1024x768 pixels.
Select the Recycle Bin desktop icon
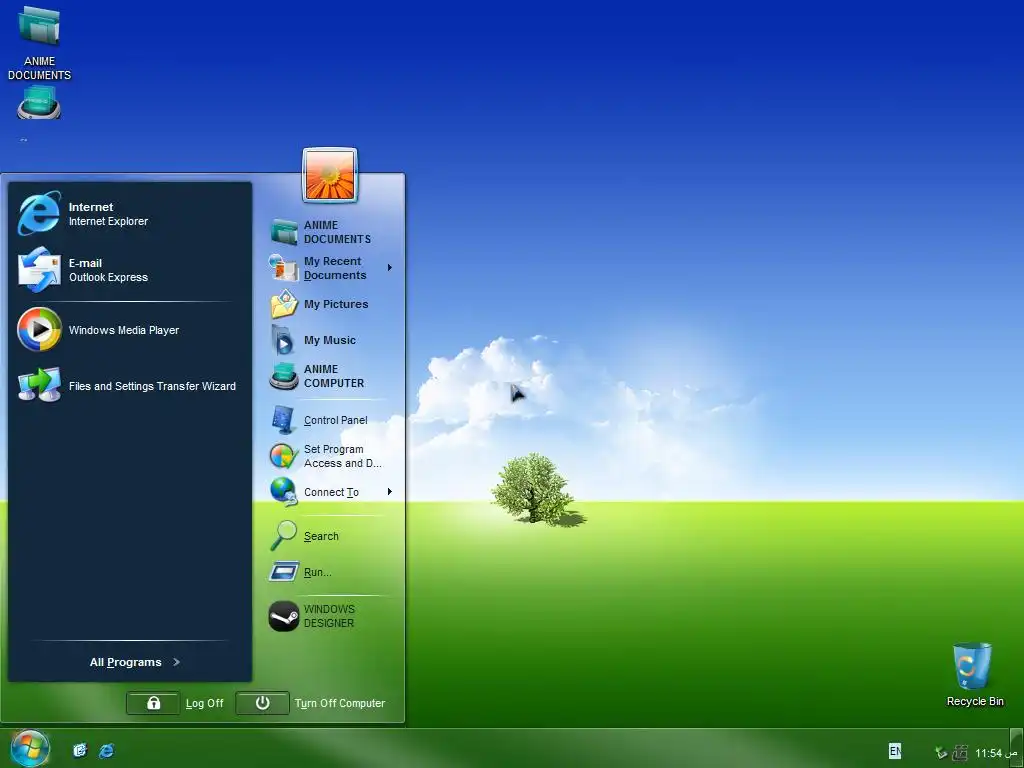(972, 665)
